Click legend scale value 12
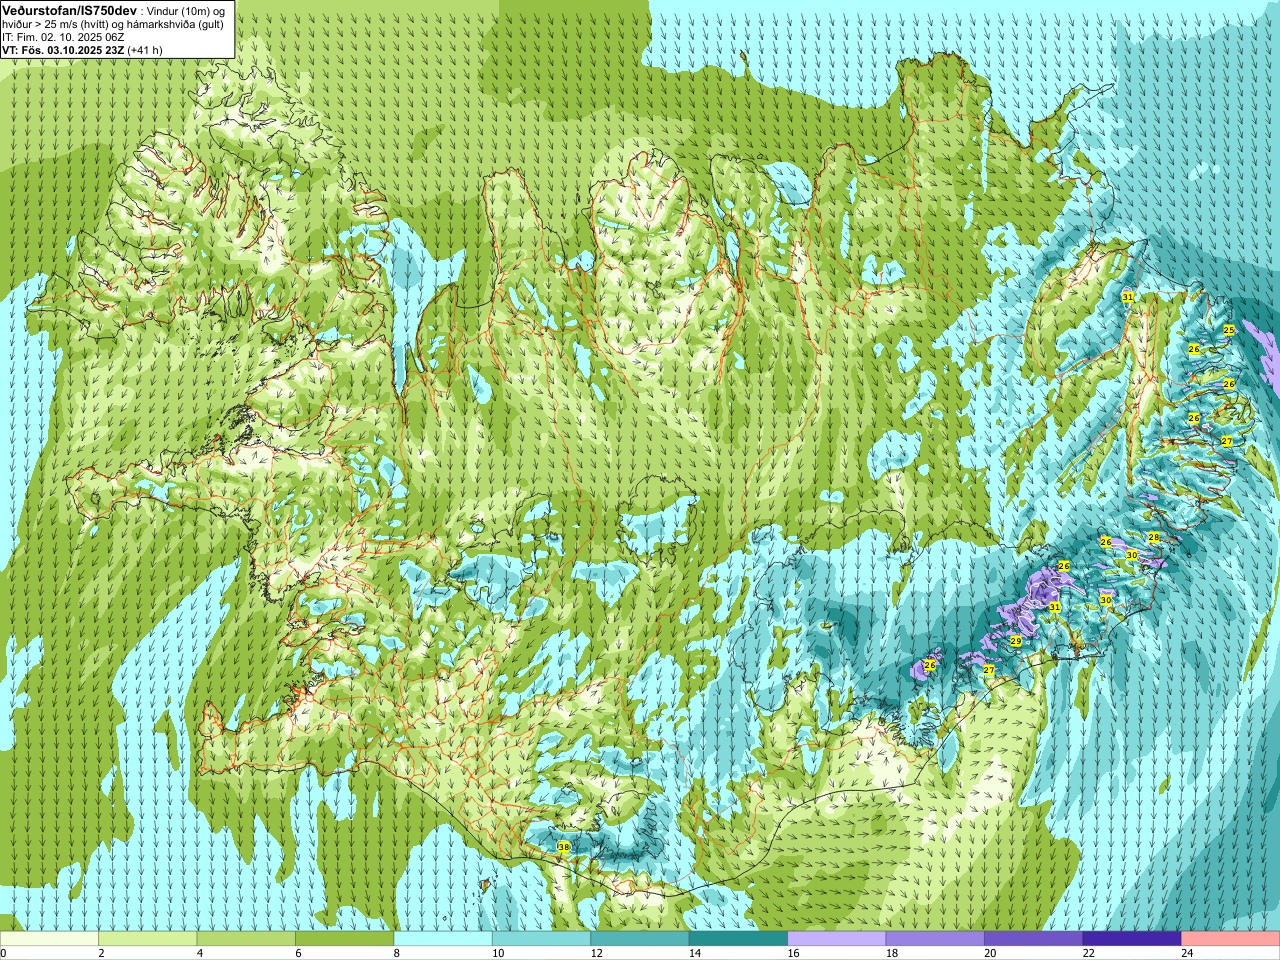 pyautogui.click(x=596, y=953)
